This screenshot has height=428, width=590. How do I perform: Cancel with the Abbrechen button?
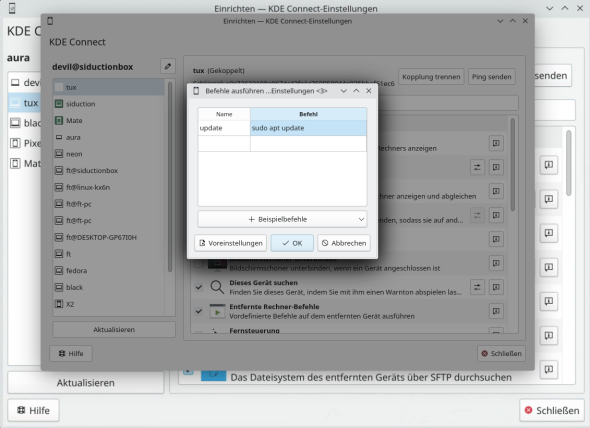point(344,243)
